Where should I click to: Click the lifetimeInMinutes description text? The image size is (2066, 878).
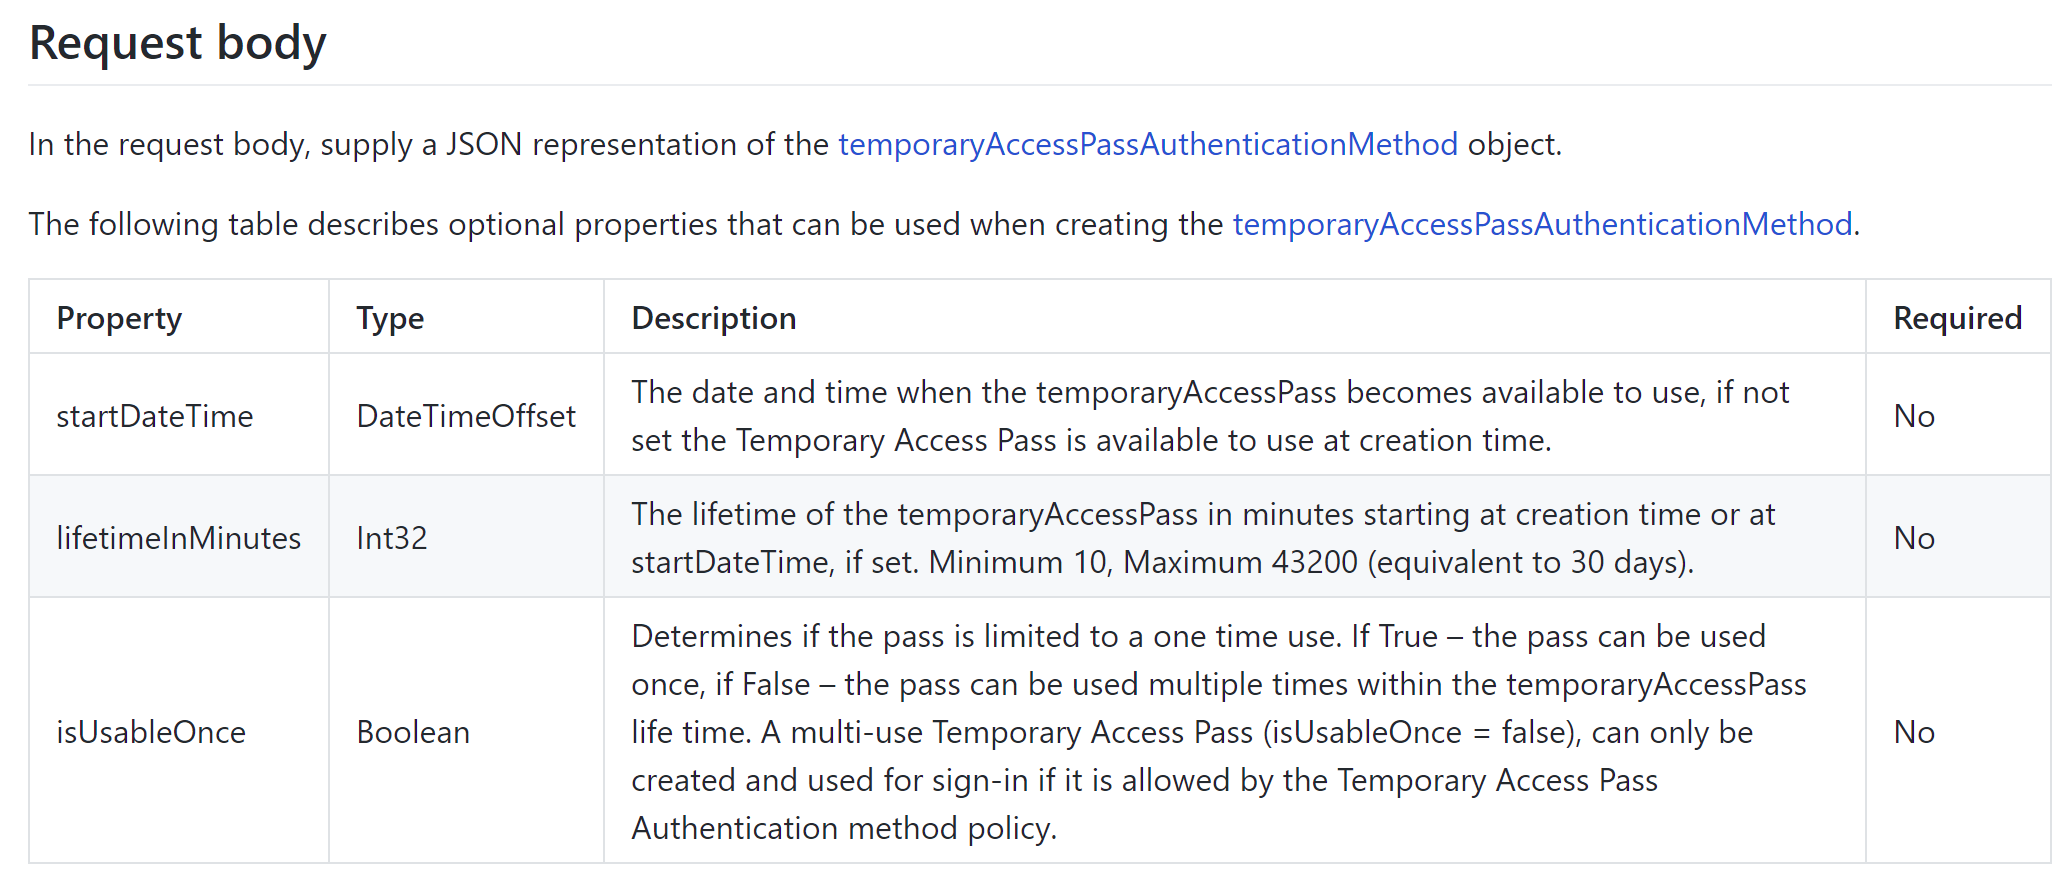(1203, 538)
